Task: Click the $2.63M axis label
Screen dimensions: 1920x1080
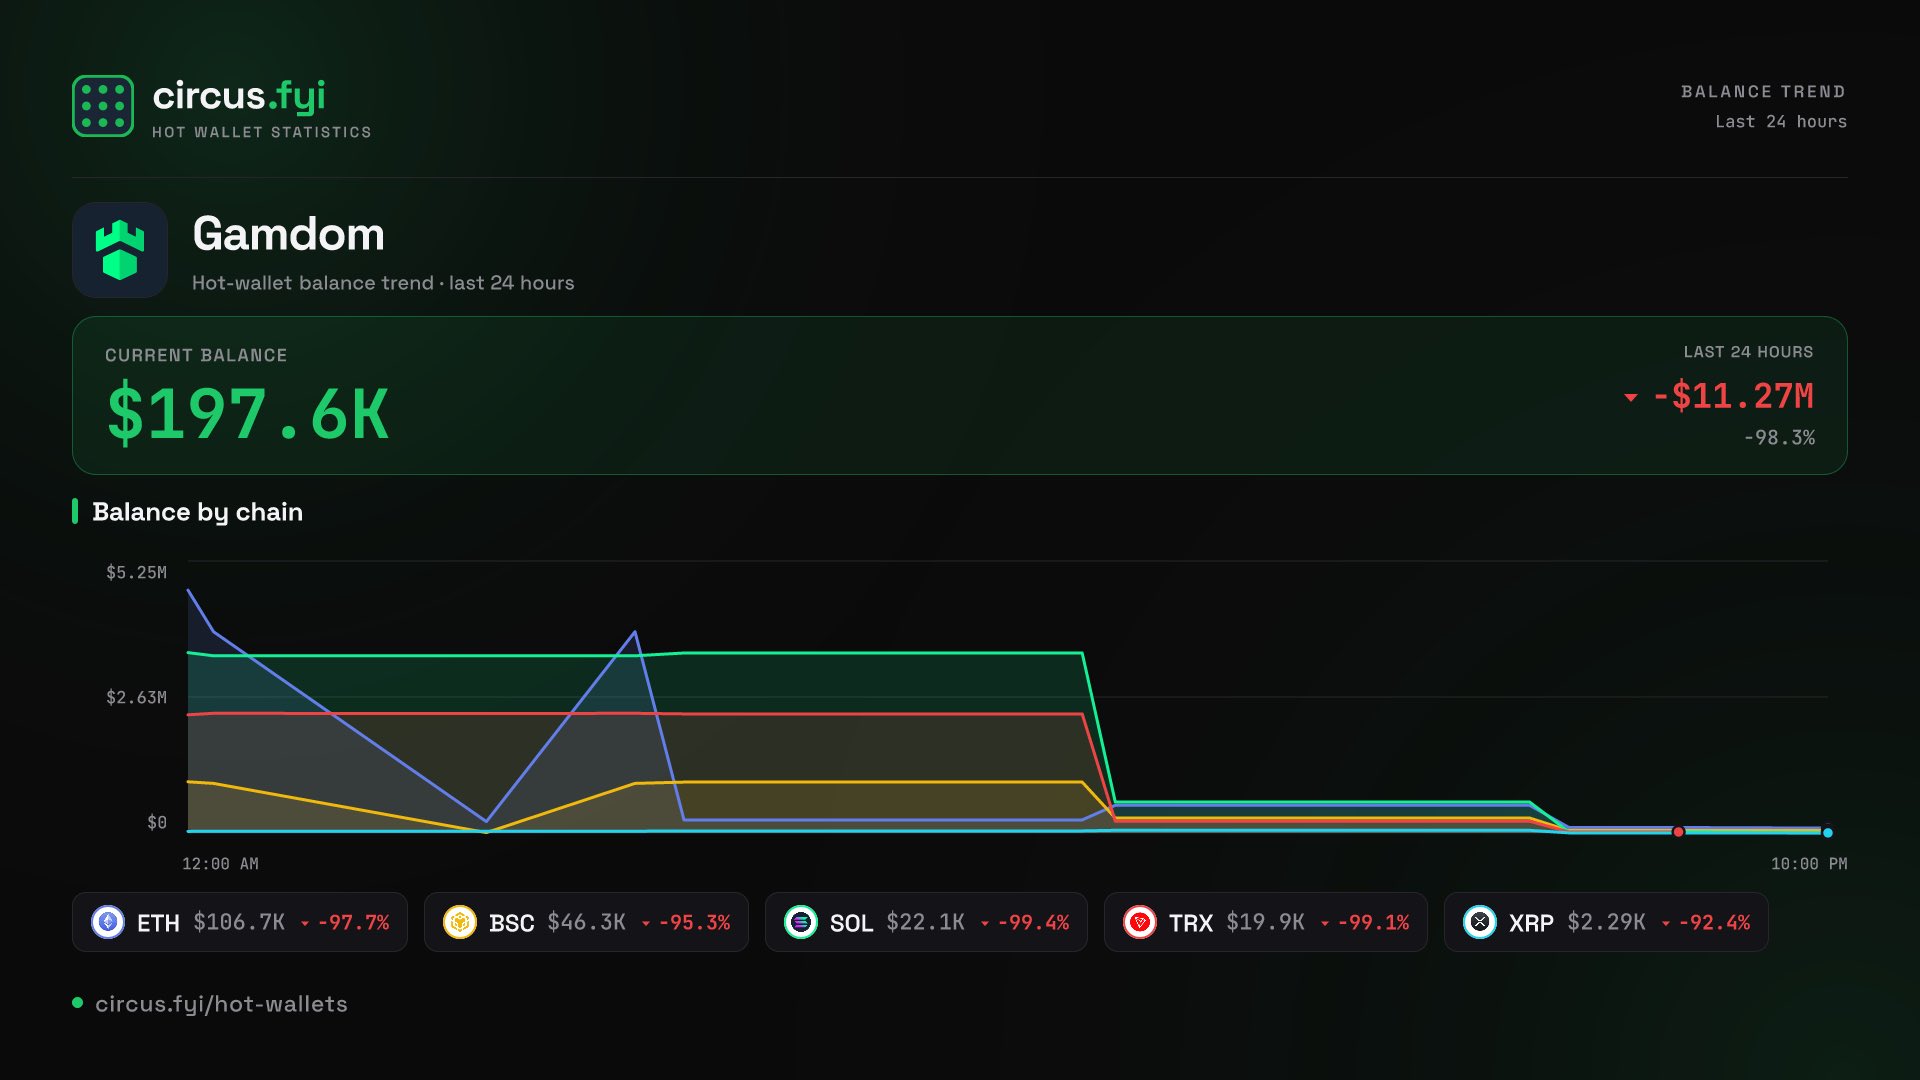Action: tap(136, 697)
